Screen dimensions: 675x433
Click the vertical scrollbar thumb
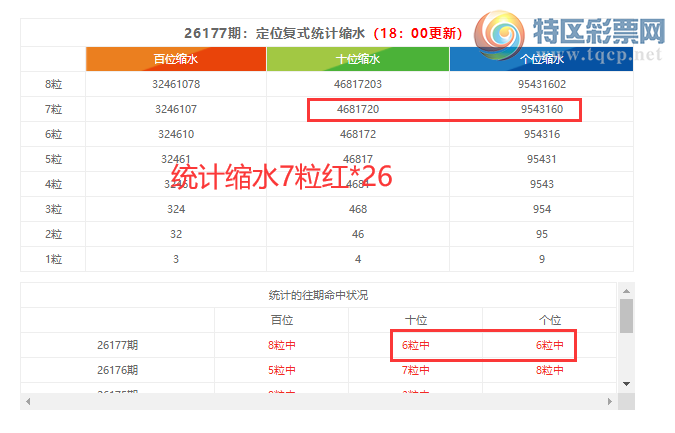point(626,316)
